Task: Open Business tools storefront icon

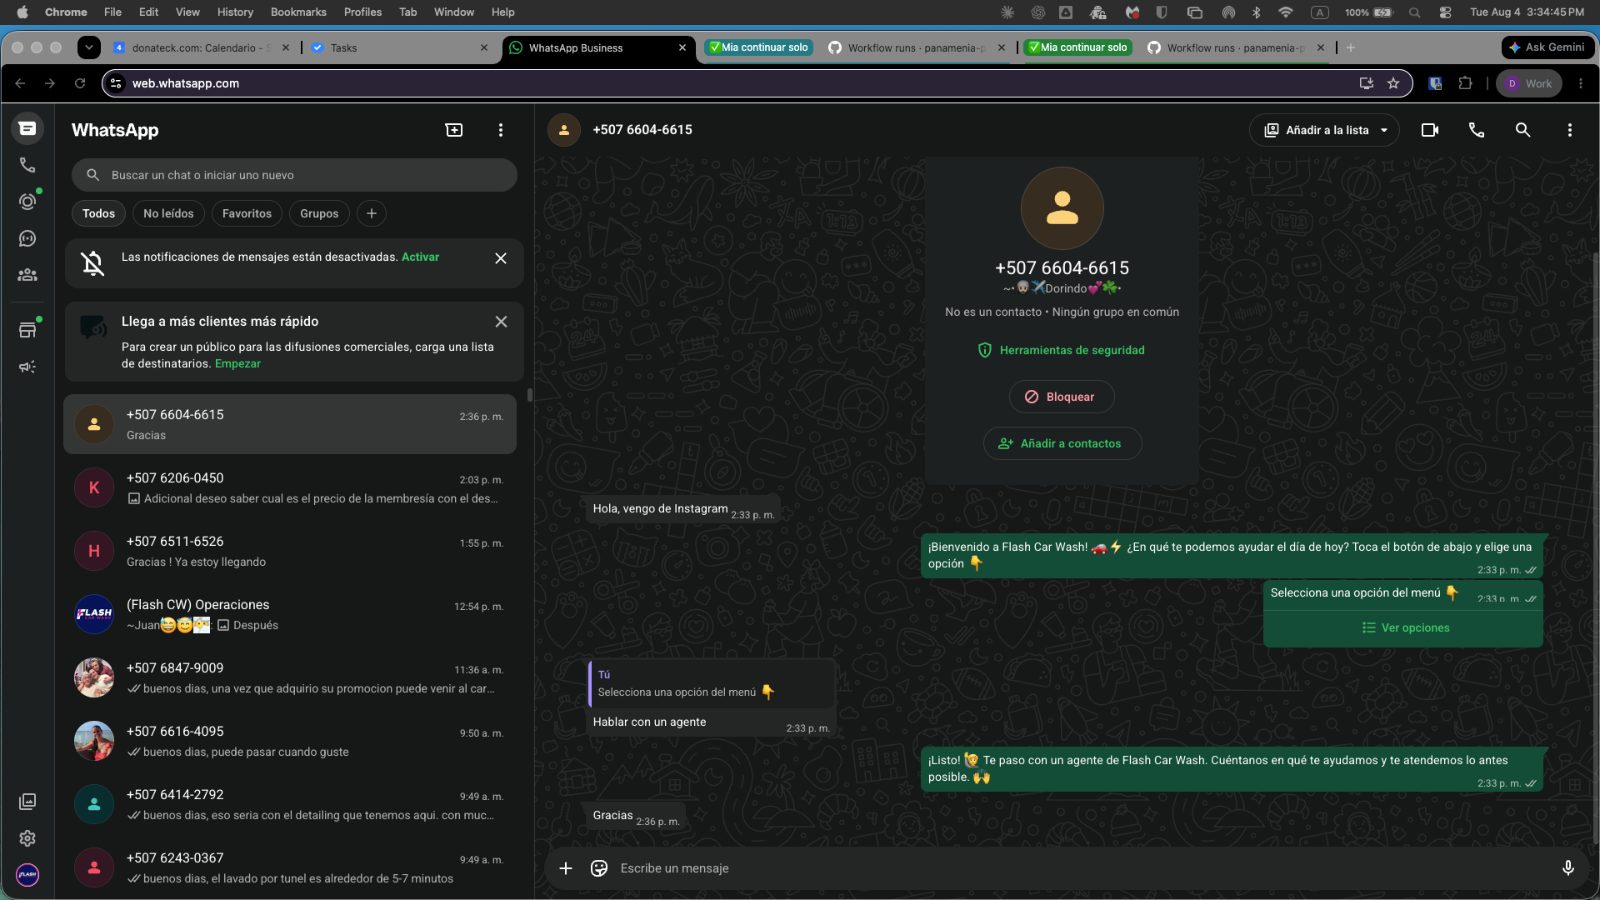Action: coord(27,330)
